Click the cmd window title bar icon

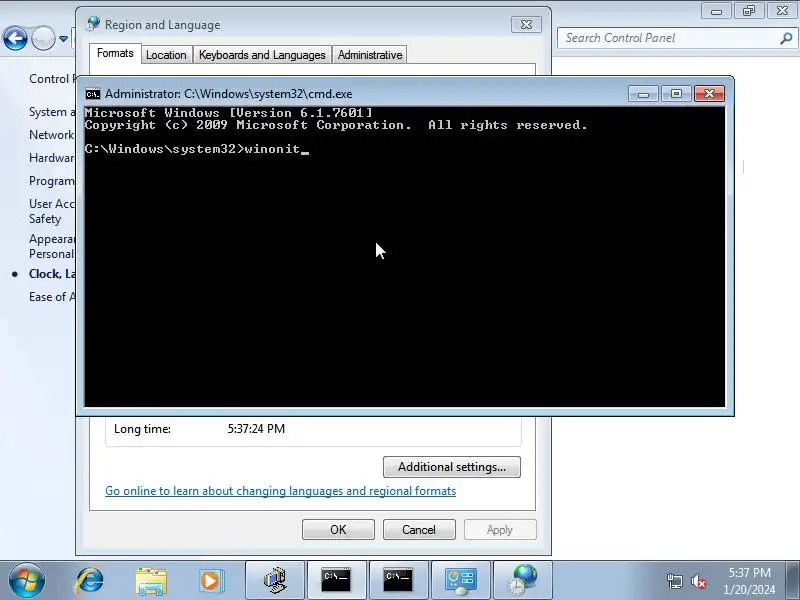click(93, 94)
